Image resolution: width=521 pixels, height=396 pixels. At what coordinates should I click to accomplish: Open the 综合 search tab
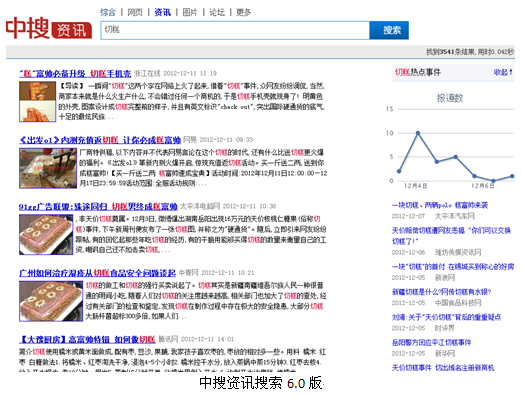108,13
